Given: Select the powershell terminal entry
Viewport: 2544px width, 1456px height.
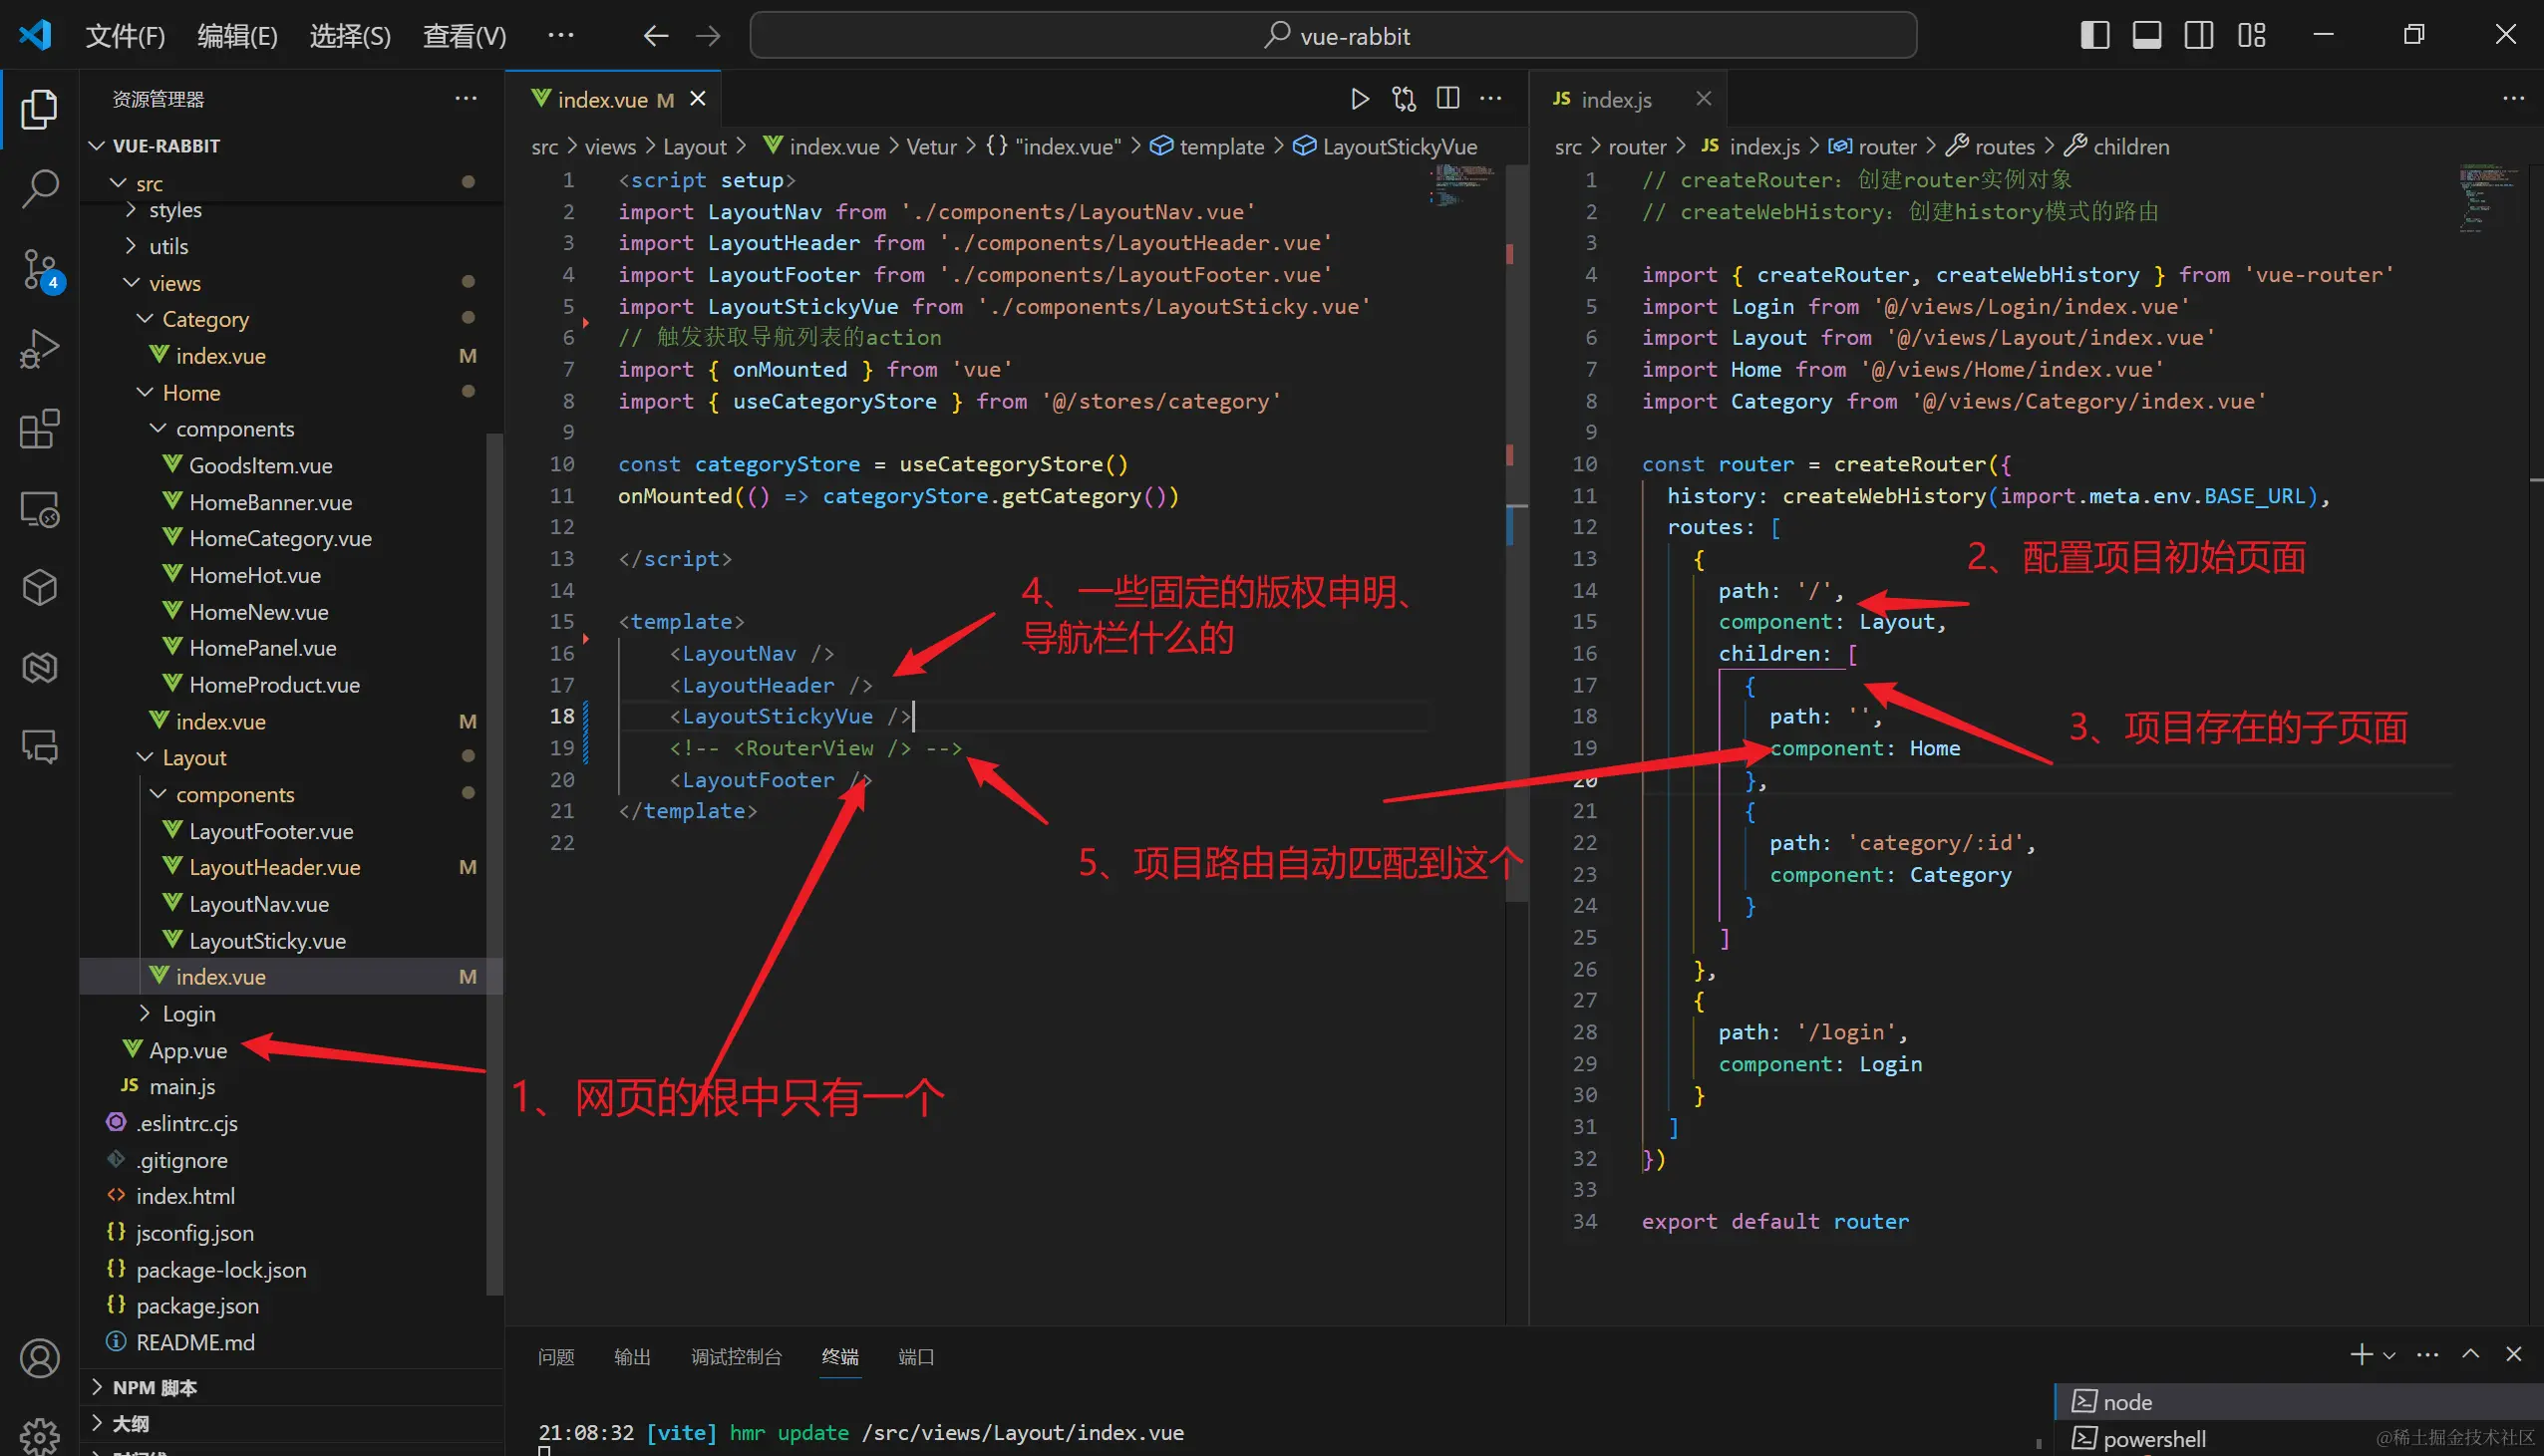Looking at the screenshot, I should click(x=2153, y=1438).
